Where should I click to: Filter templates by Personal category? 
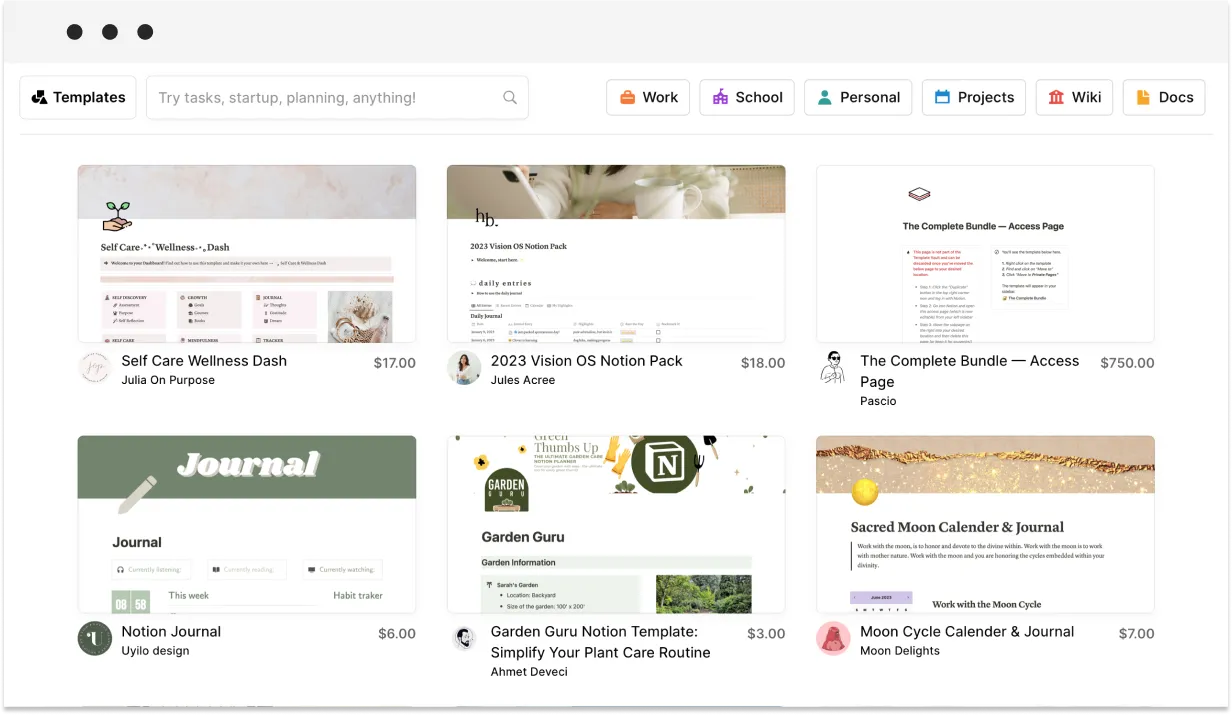[858, 97]
